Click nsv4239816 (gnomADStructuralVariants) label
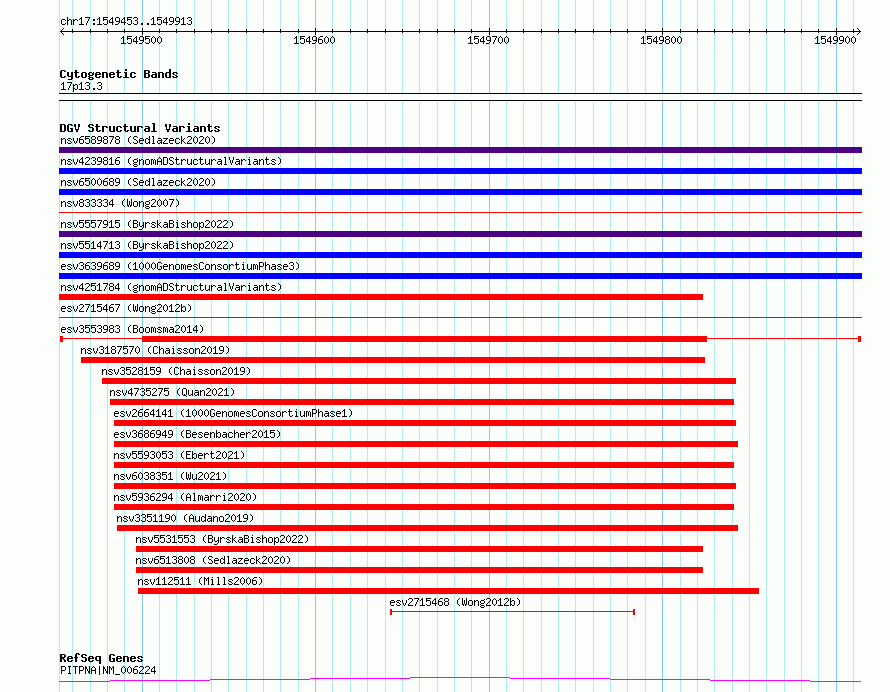The image size is (890, 692). coord(171,161)
